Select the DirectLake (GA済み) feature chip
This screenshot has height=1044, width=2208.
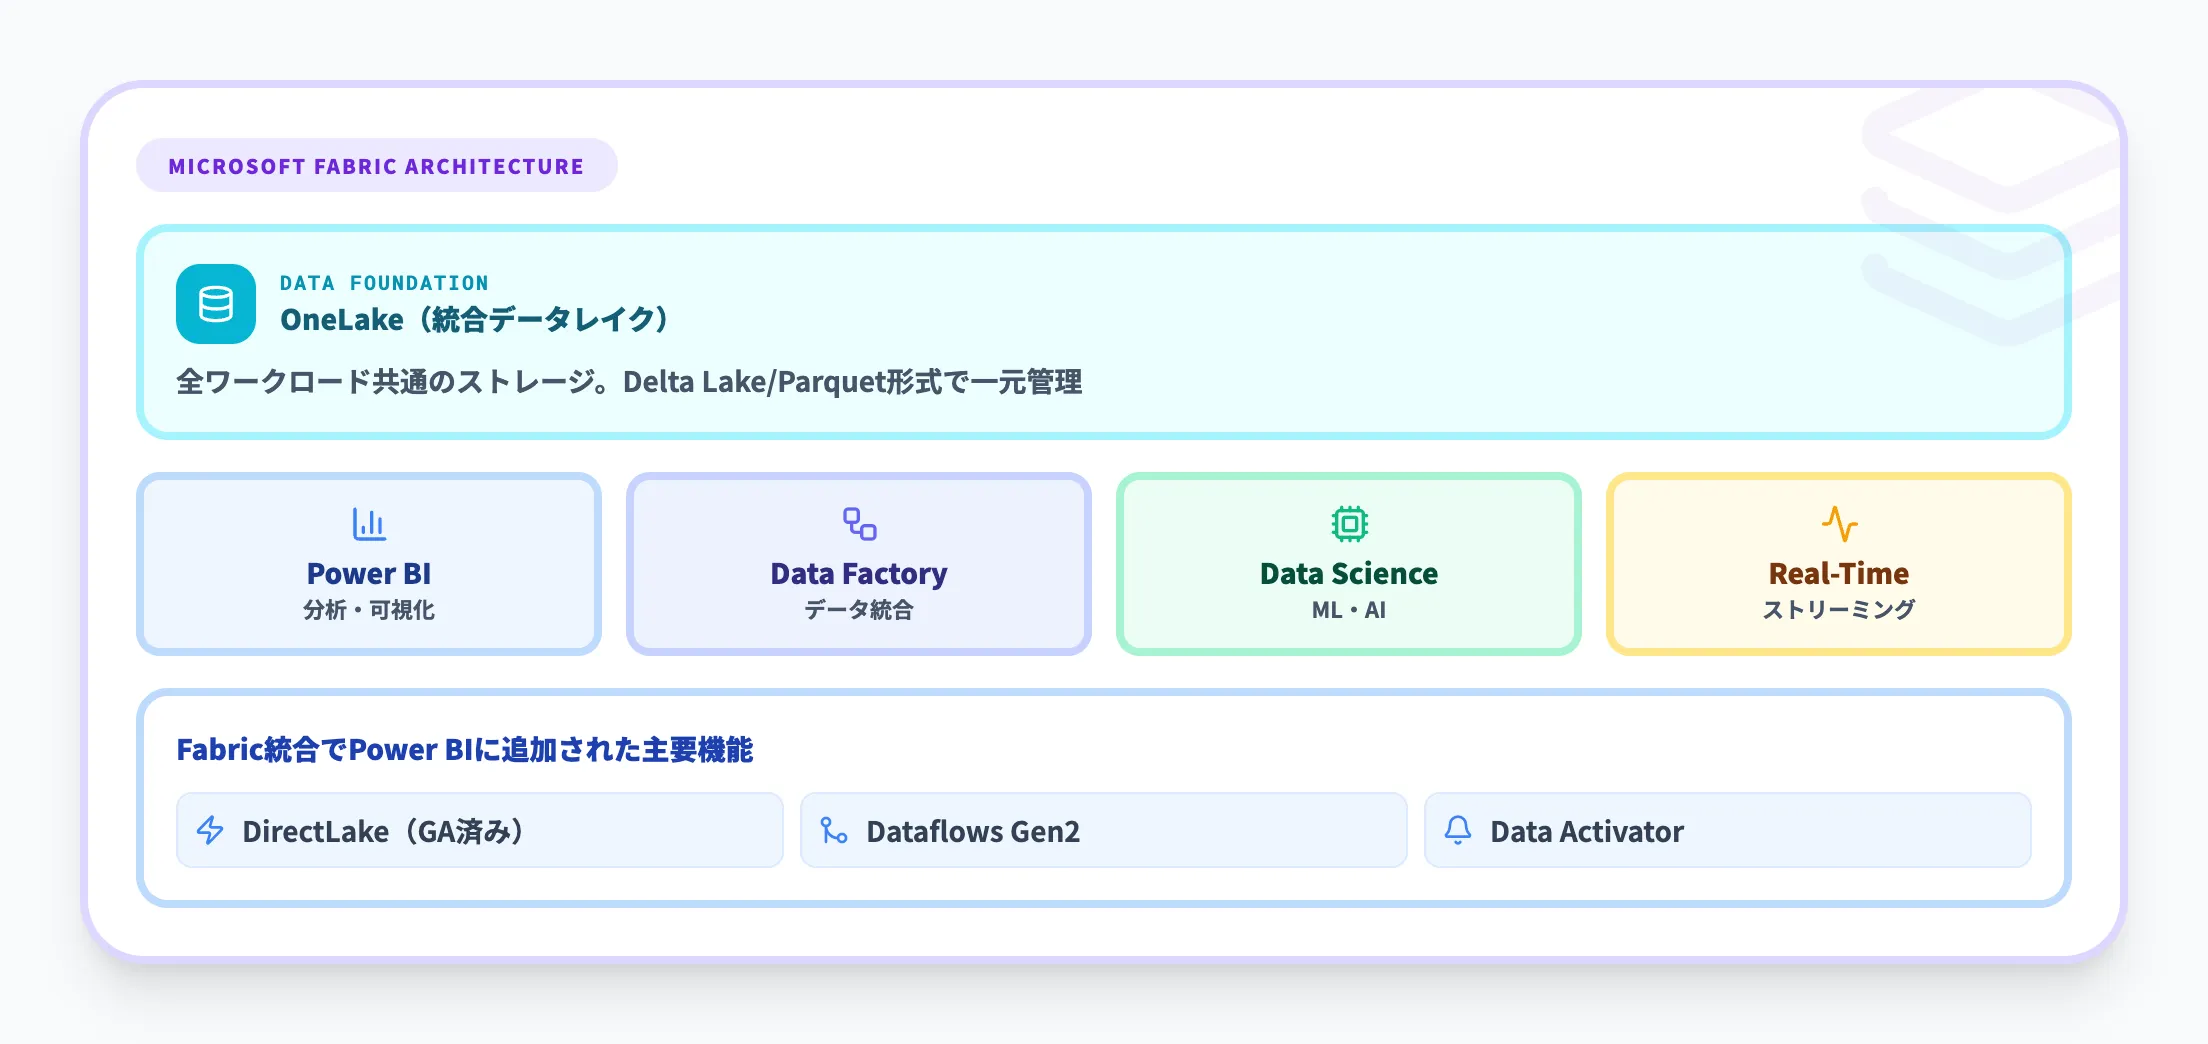480,831
